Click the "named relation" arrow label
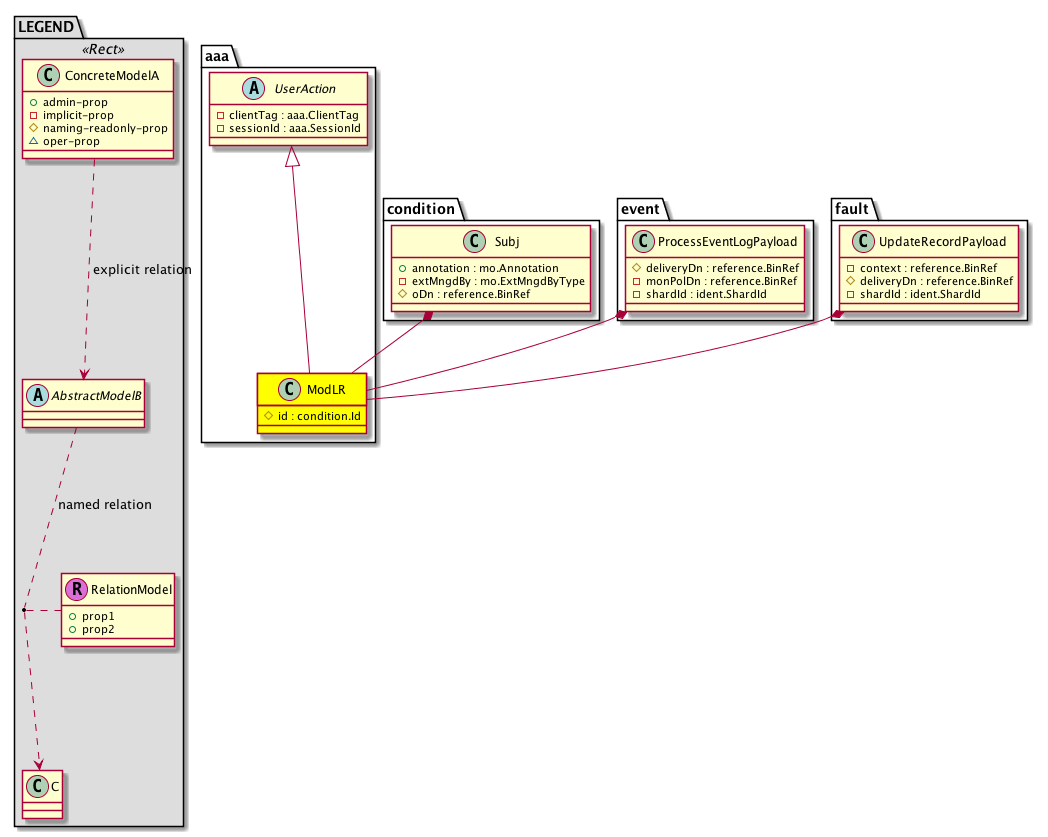The height and width of the screenshot is (837, 1048). pos(104,505)
